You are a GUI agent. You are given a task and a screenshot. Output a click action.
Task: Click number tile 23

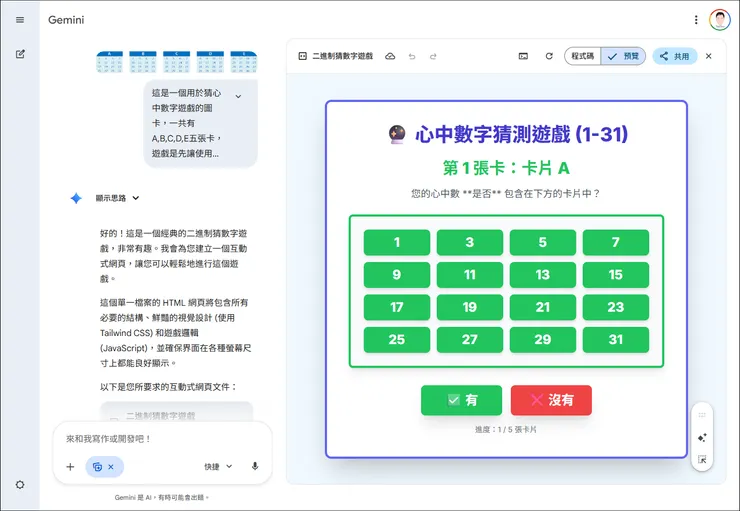pos(616,307)
